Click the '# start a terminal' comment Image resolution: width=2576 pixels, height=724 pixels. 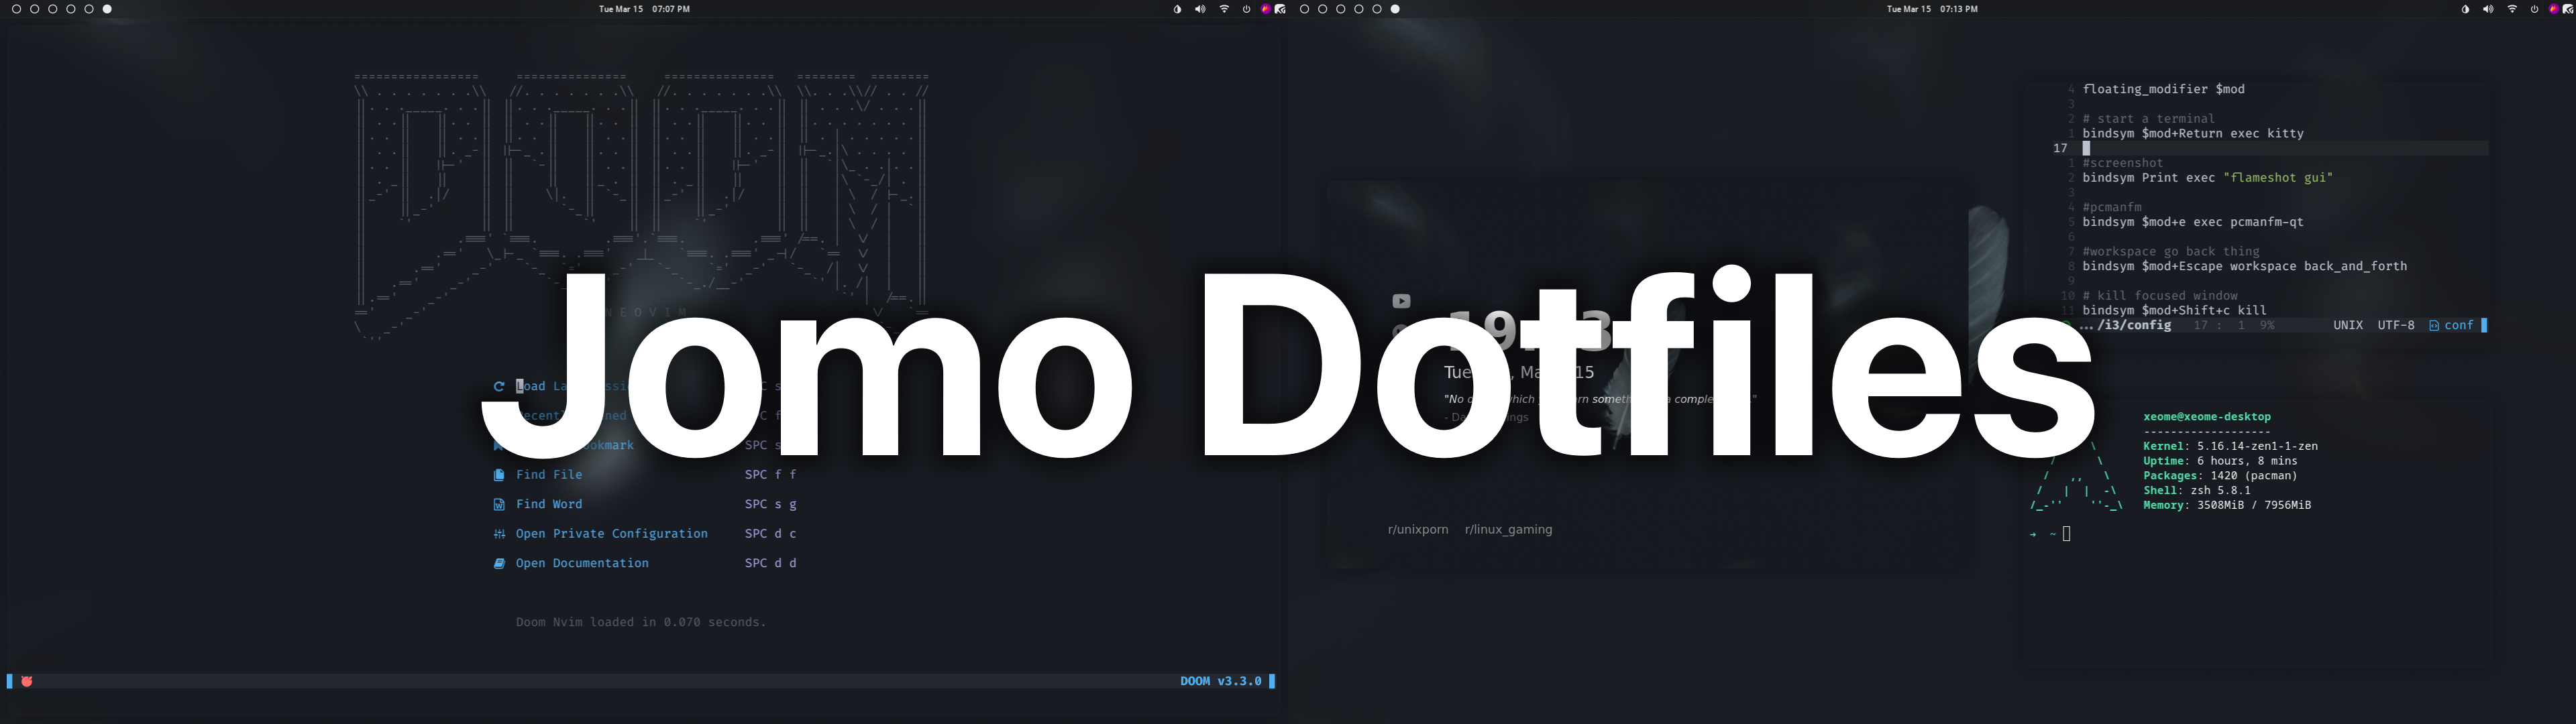pos(2149,119)
